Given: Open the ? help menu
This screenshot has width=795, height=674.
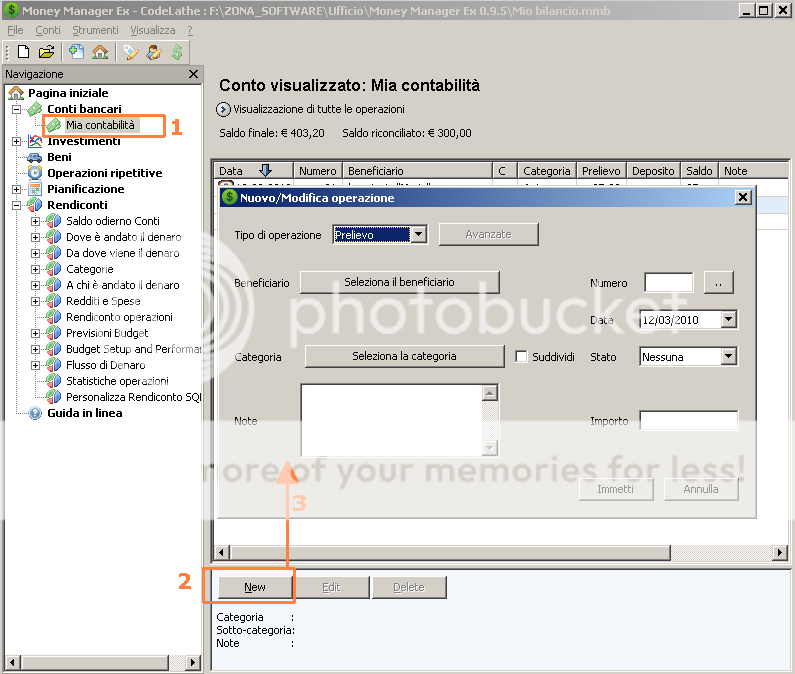Looking at the screenshot, I should (x=190, y=30).
